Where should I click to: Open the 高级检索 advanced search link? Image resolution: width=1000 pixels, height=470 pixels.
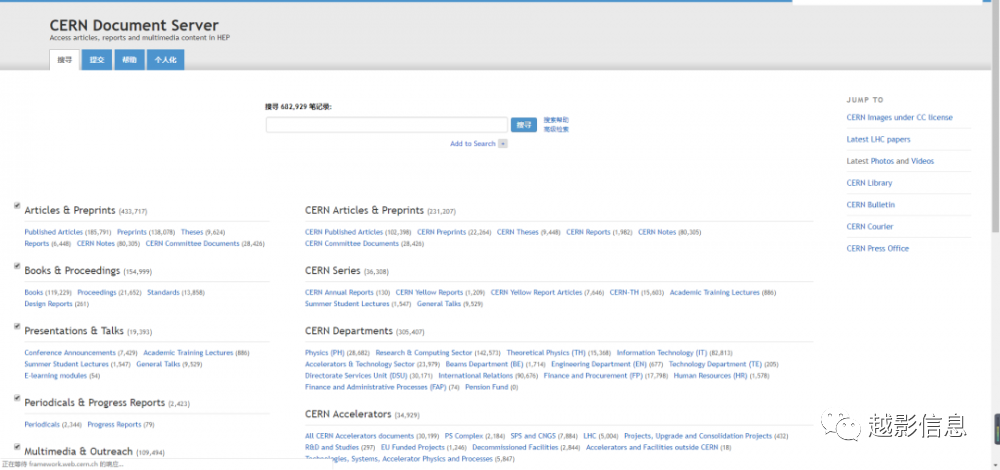pyautogui.click(x=556, y=129)
